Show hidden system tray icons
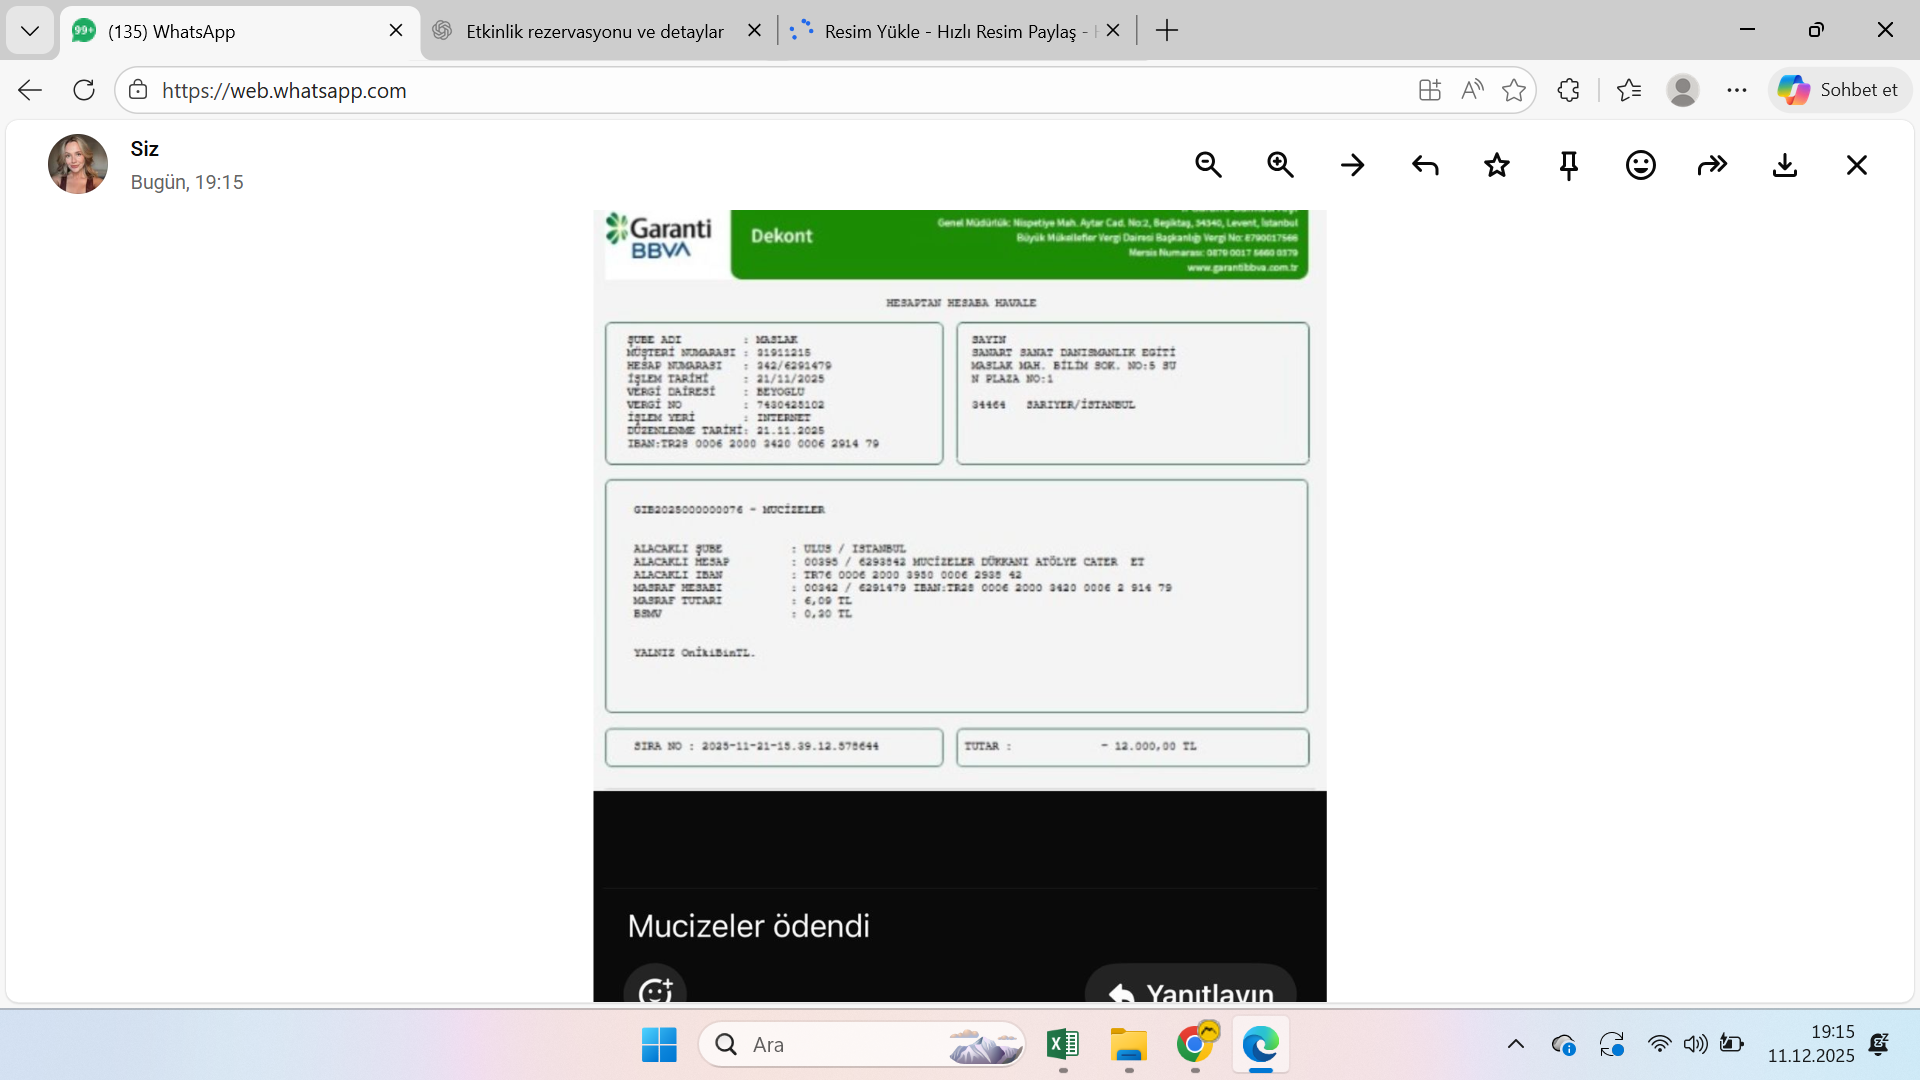 1516,1045
